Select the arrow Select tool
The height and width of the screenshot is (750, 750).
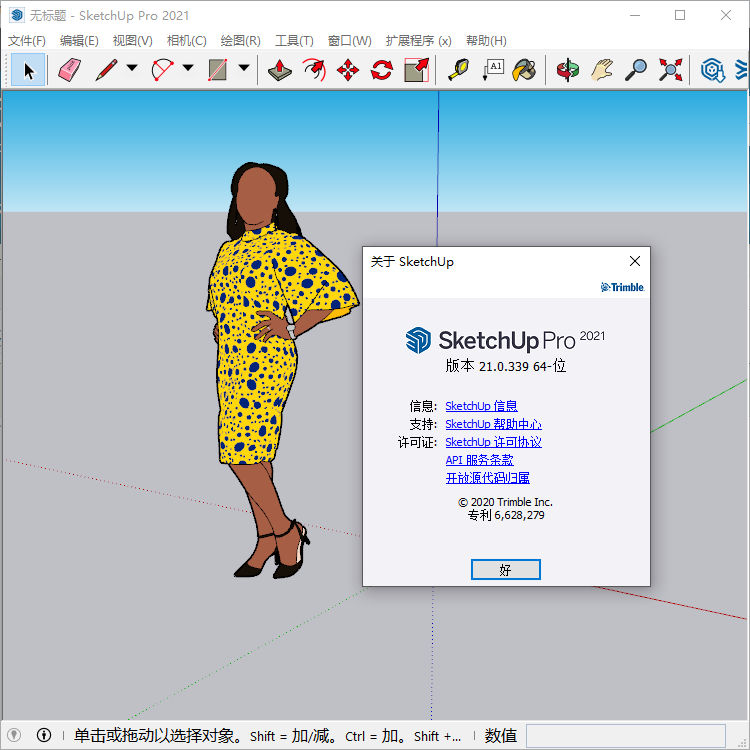pyautogui.click(x=28, y=70)
